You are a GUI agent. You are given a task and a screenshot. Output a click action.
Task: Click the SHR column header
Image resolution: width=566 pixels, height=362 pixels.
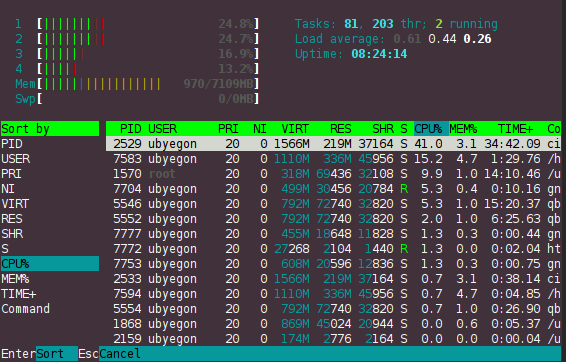(x=383, y=129)
